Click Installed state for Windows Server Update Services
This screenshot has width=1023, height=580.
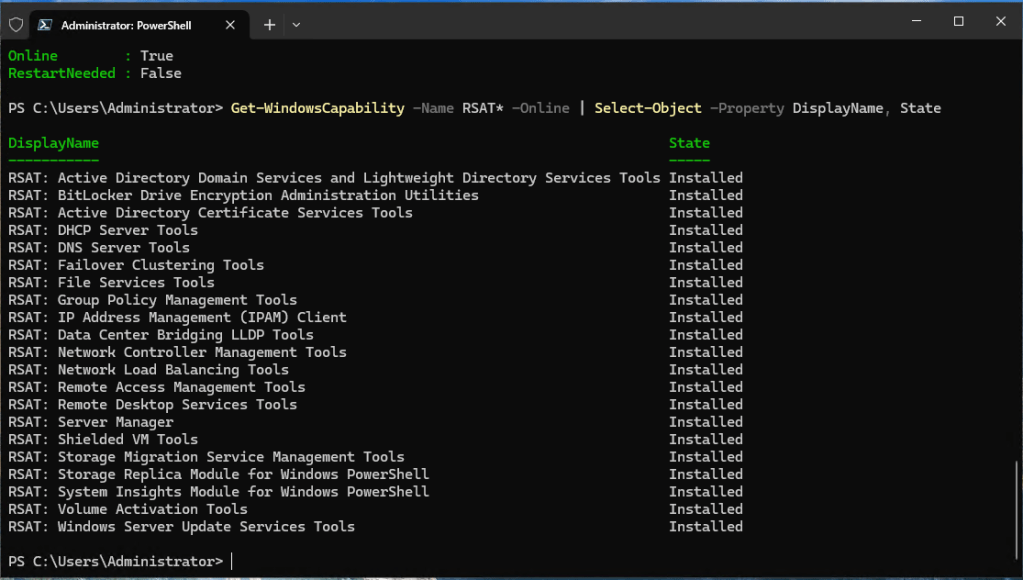[x=705, y=527]
